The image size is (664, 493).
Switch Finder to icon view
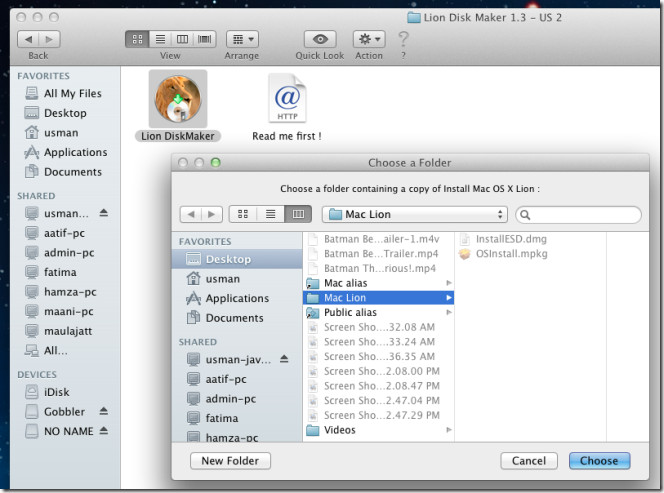138,39
